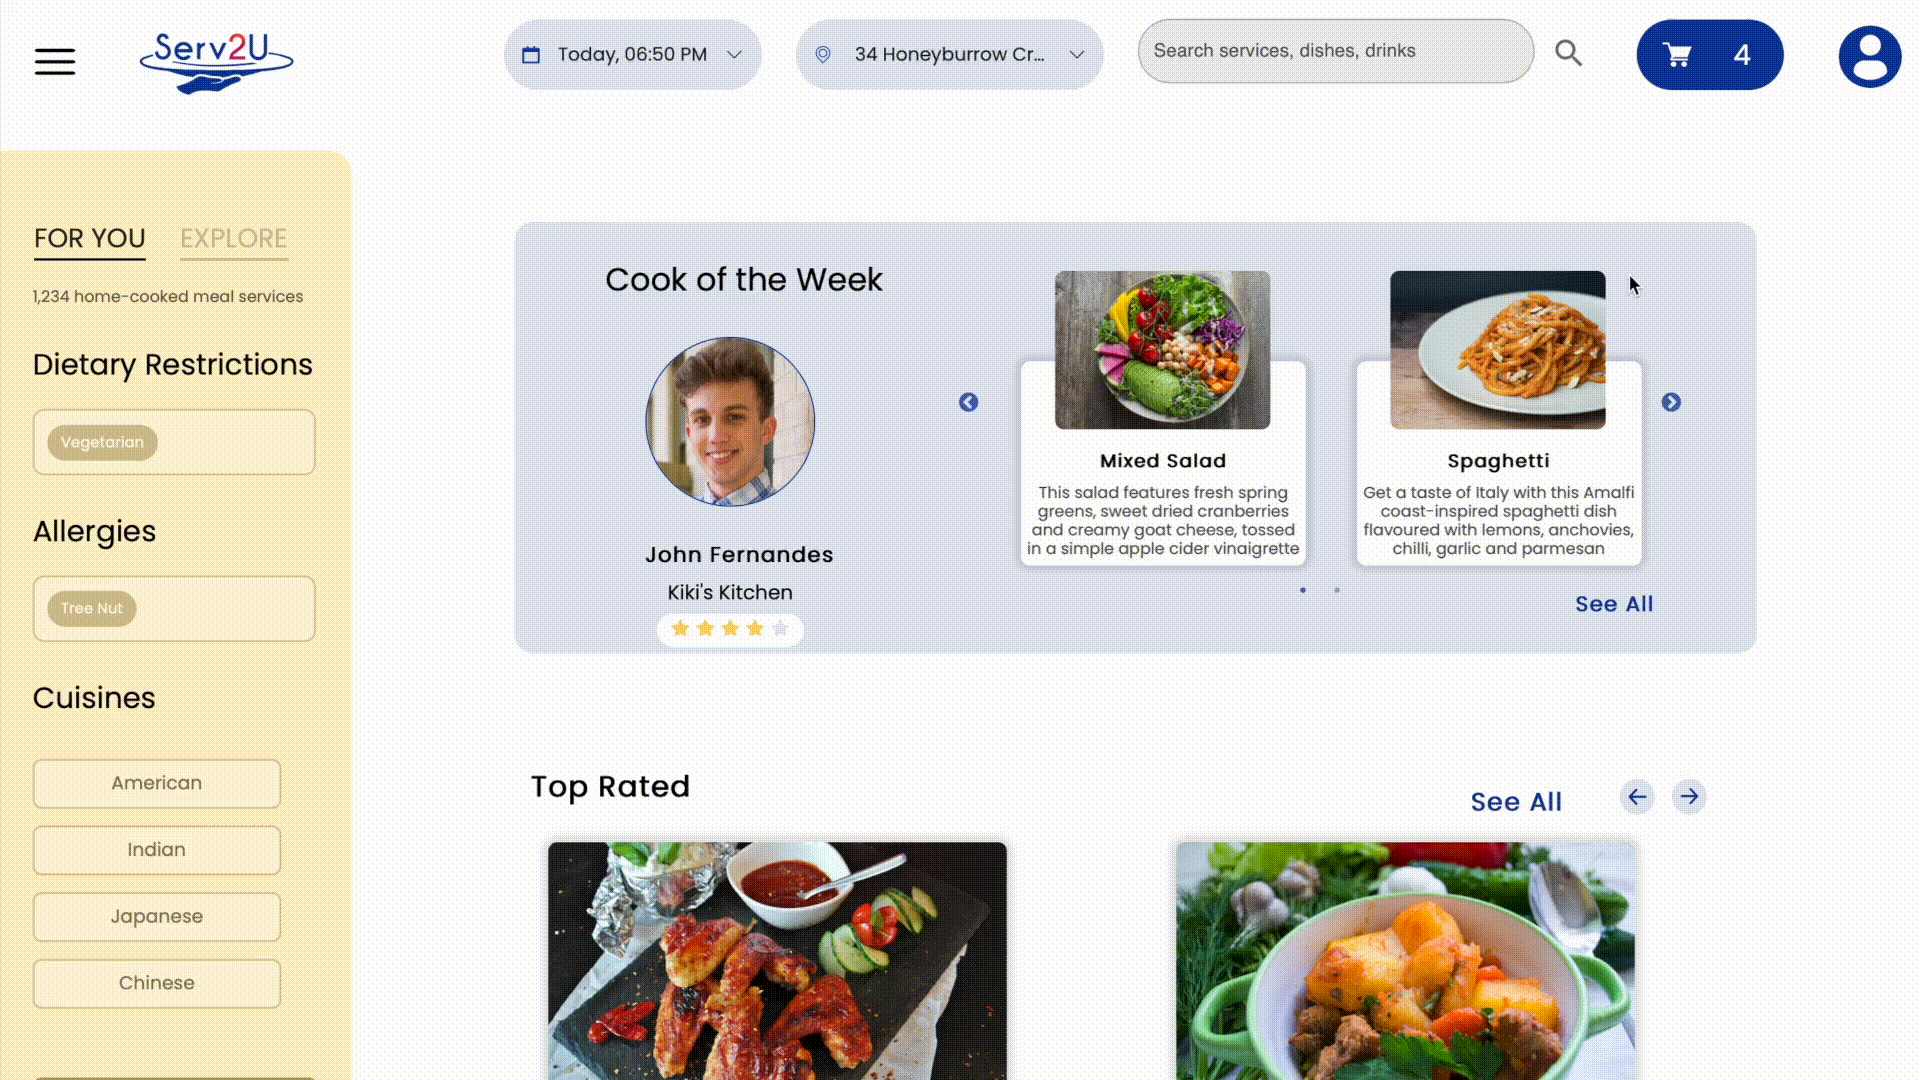The image size is (1920, 1080).
Task: Toggle the Tree Nut allergy chip
Action: pos(91,608)
